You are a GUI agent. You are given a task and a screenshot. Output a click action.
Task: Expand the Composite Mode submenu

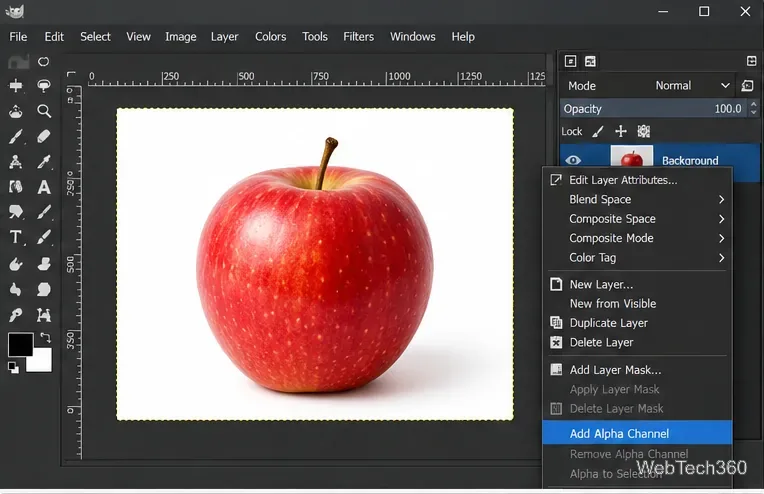coord(637,238)
